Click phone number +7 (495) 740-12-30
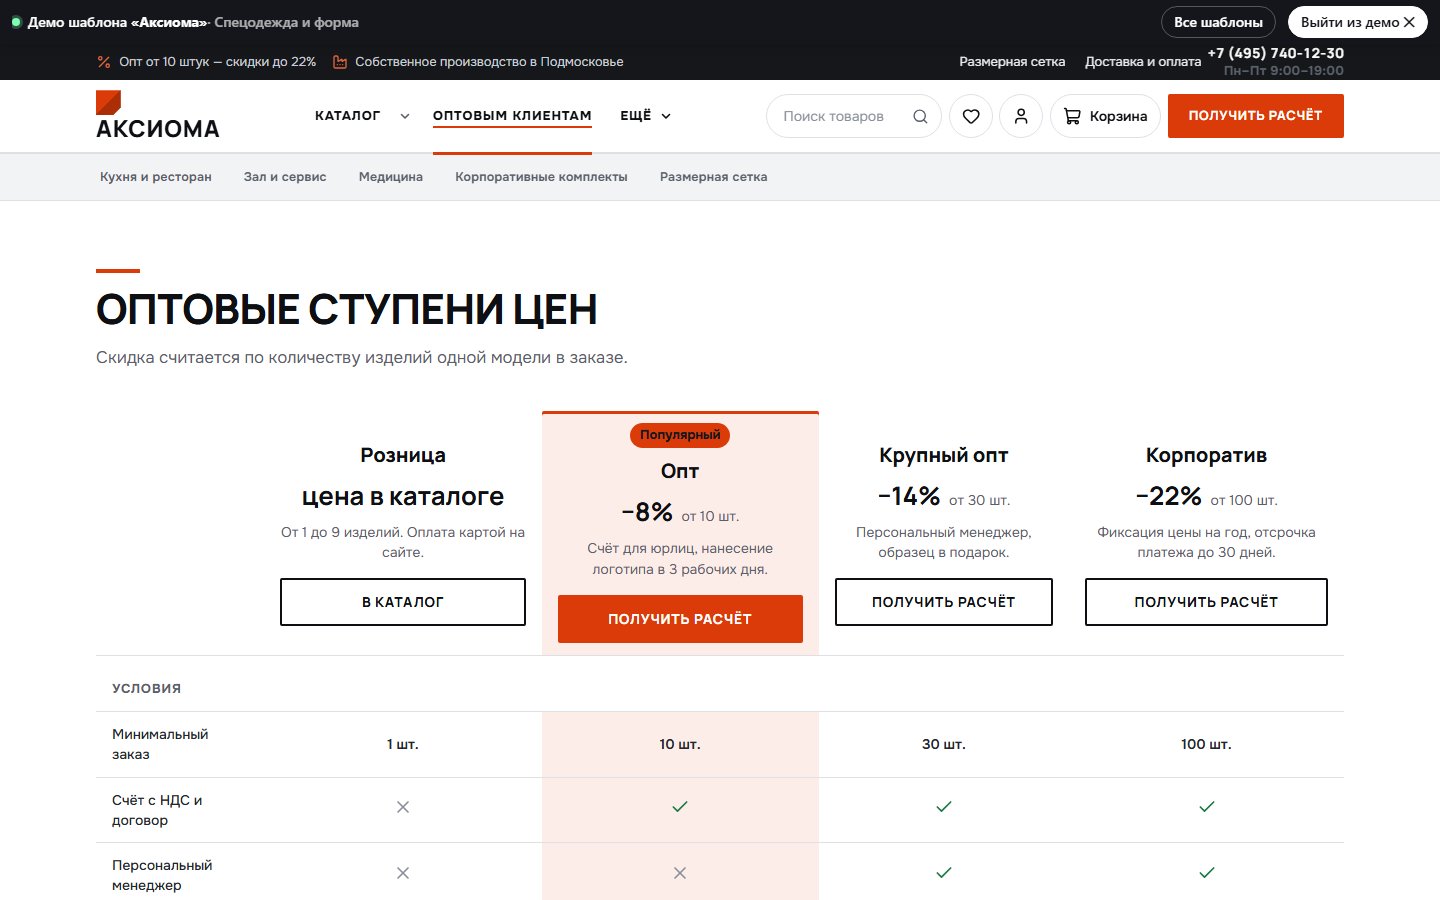The image size is (1440, 900). click(1276, 53)
